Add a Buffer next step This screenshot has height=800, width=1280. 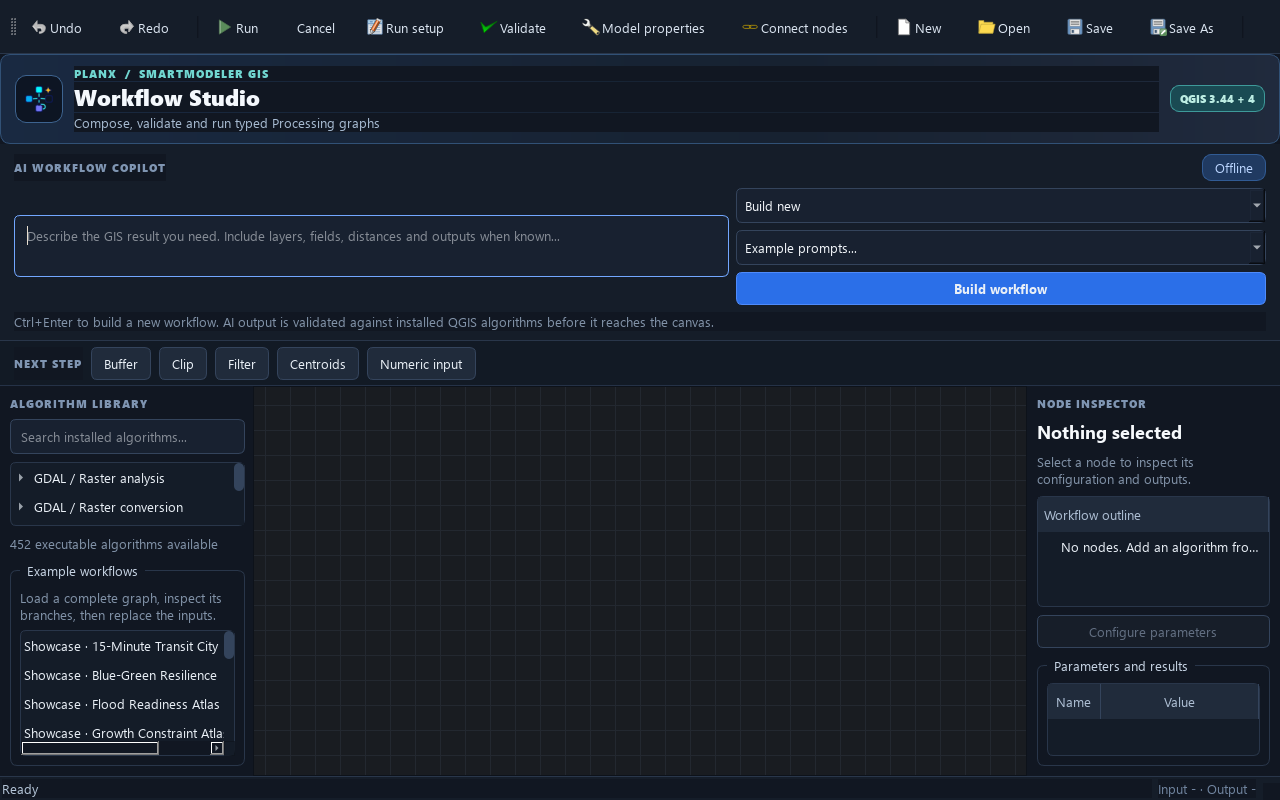(x=121, y=364)
